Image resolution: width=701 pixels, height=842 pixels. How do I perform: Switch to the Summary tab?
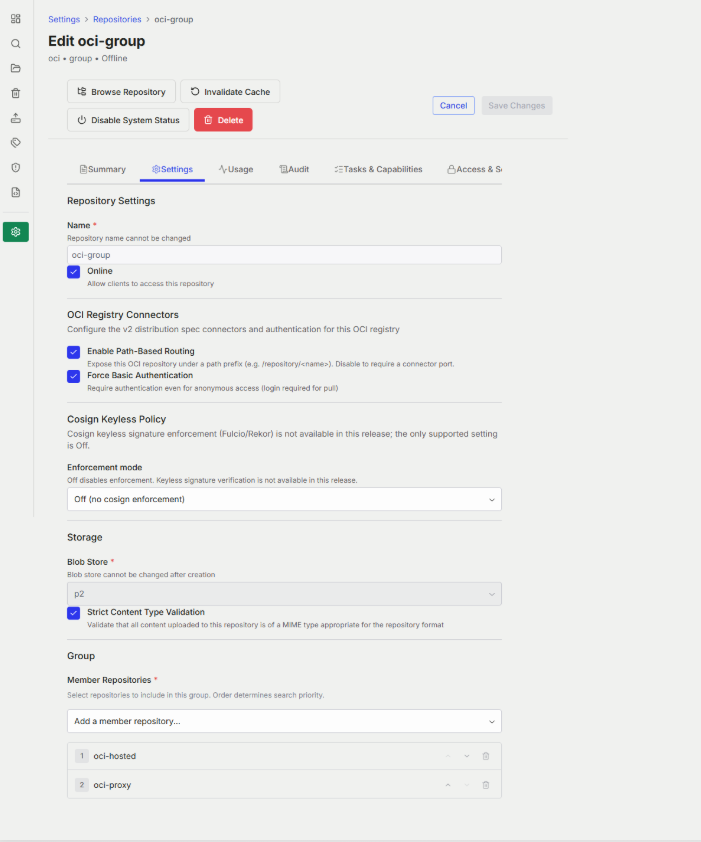pos(103,169)
